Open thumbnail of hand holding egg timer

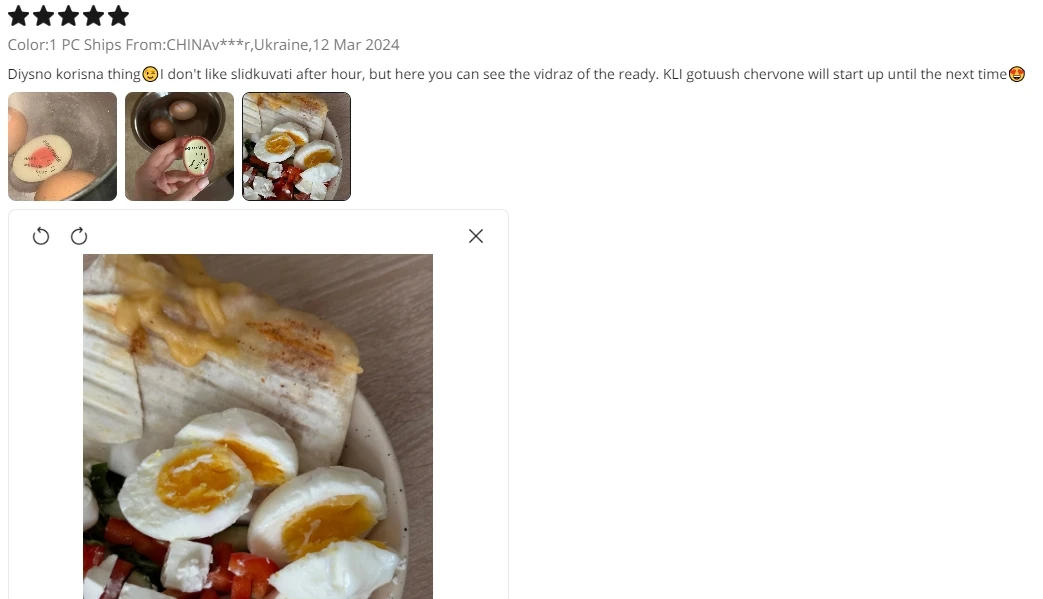click(x=180, y=146)
